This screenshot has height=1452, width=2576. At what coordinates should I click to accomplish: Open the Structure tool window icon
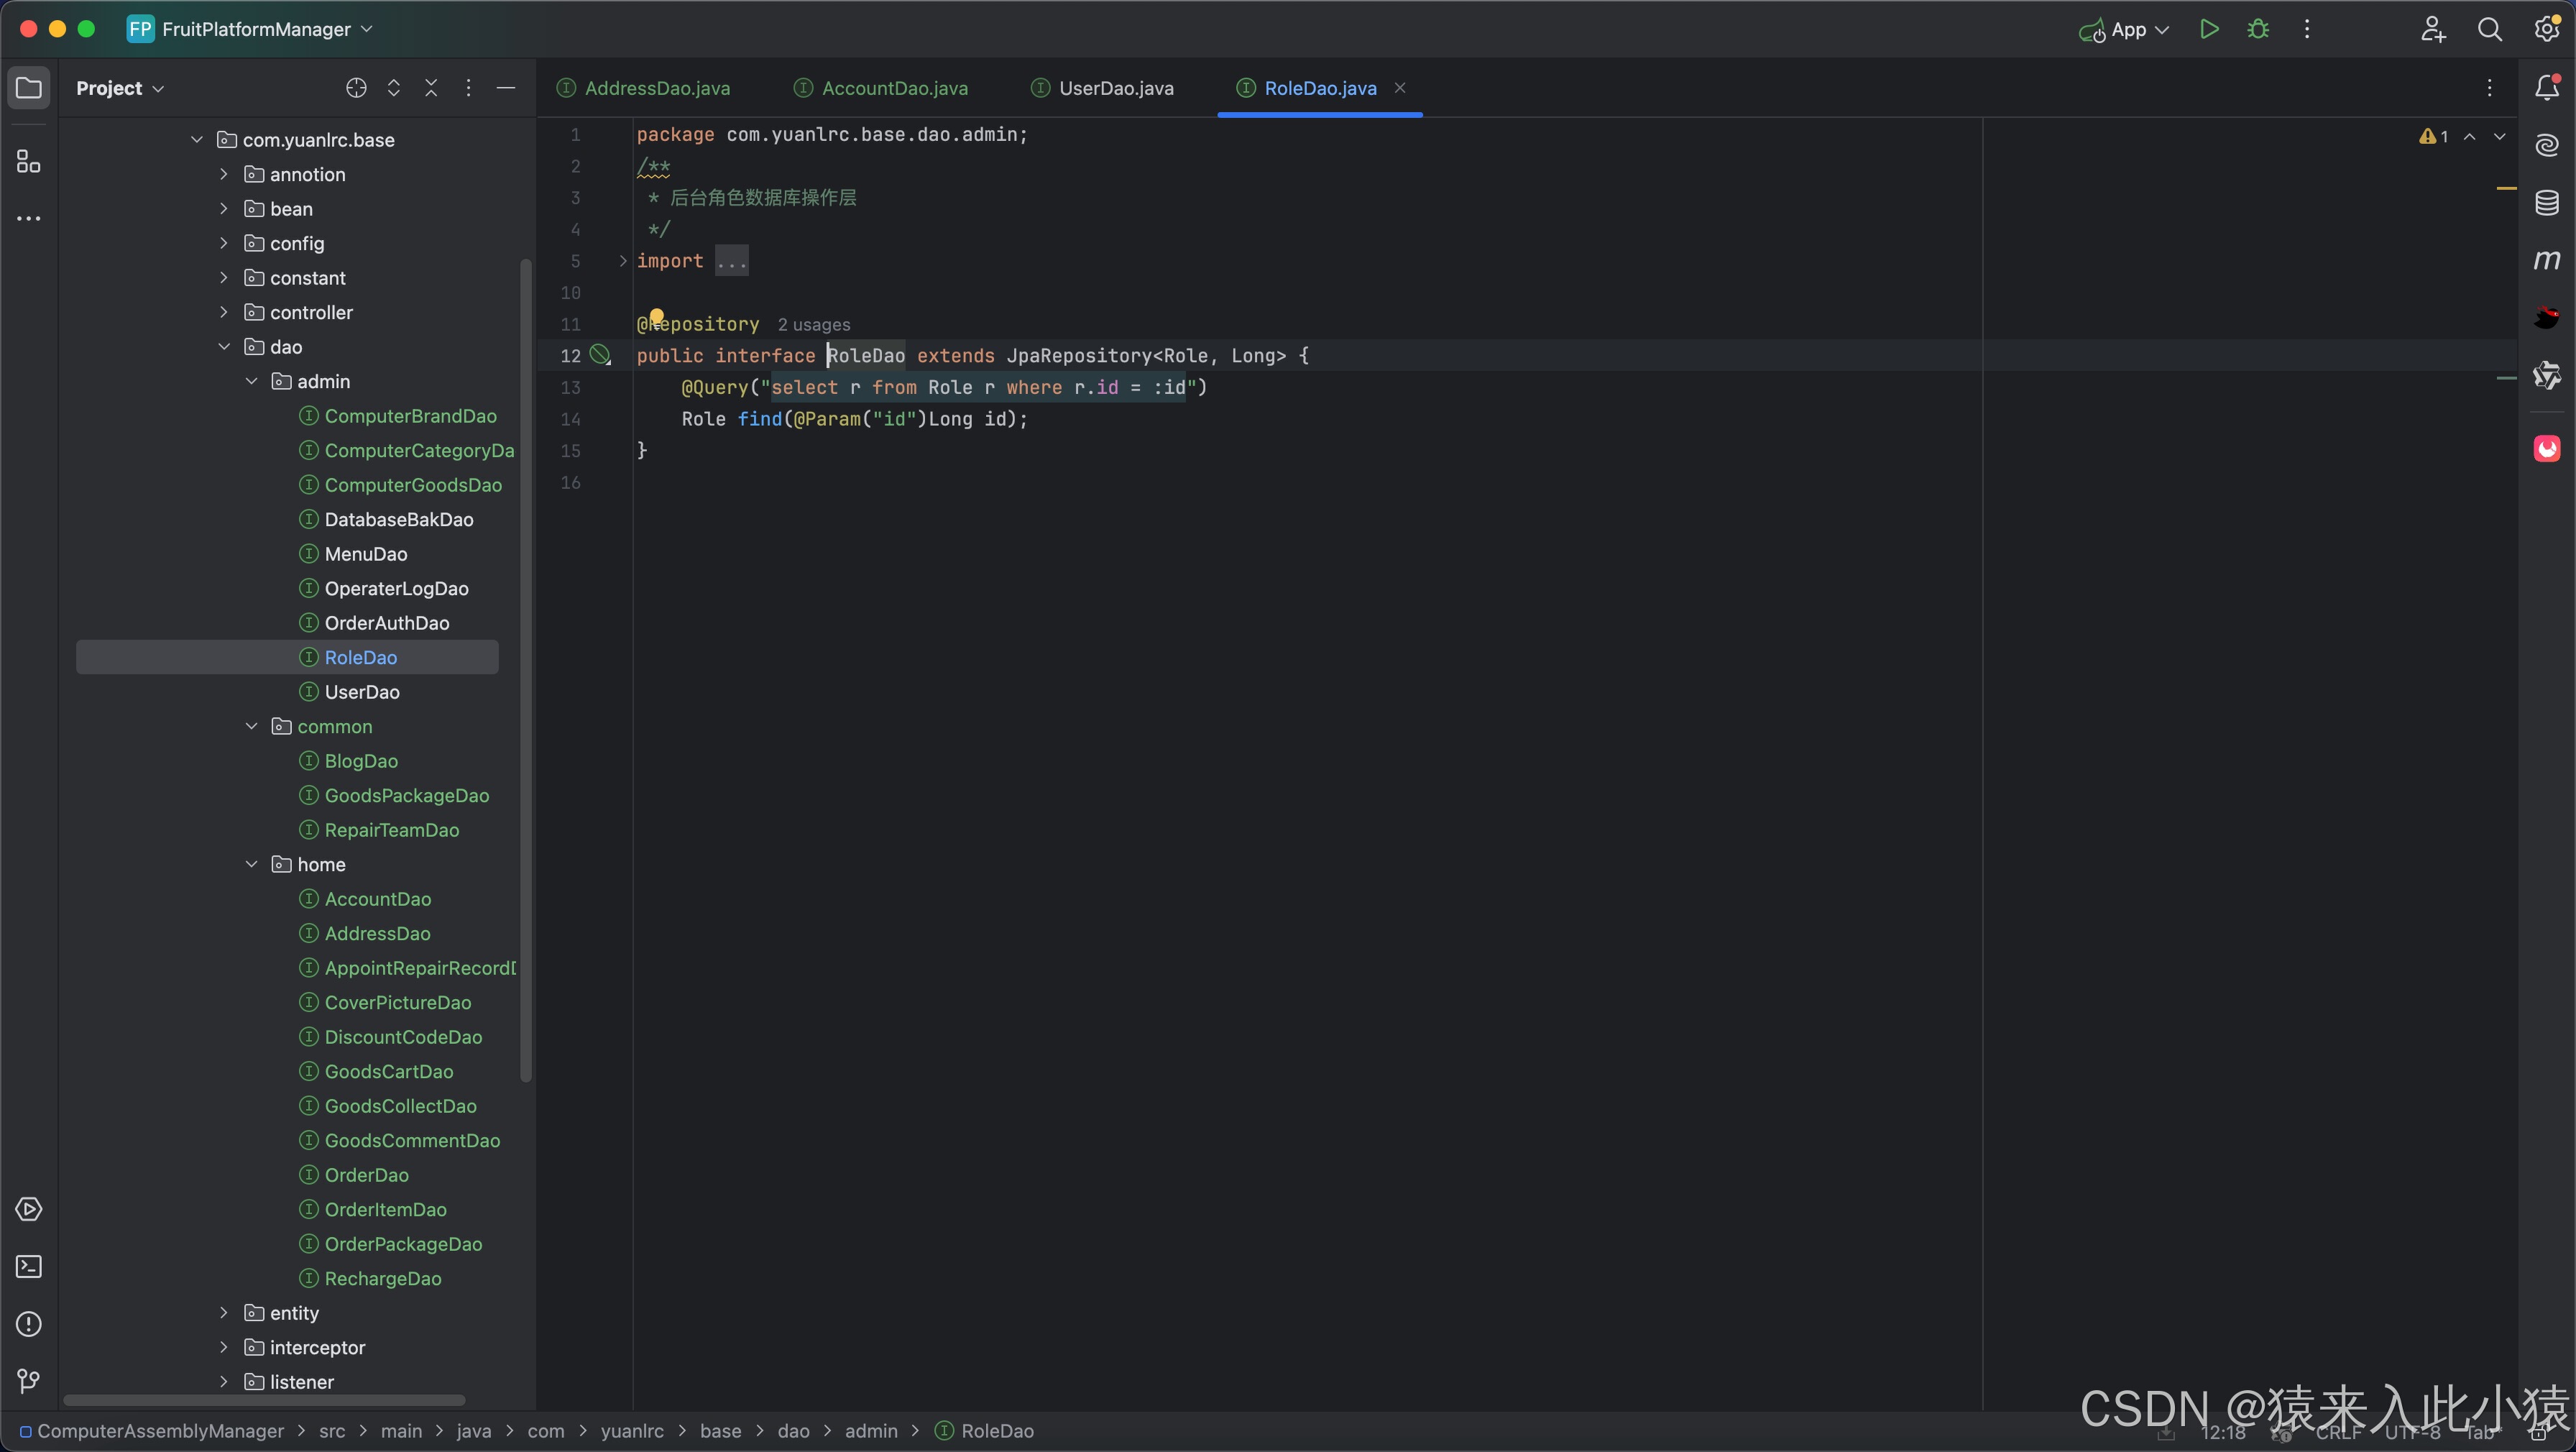point(29,161)
